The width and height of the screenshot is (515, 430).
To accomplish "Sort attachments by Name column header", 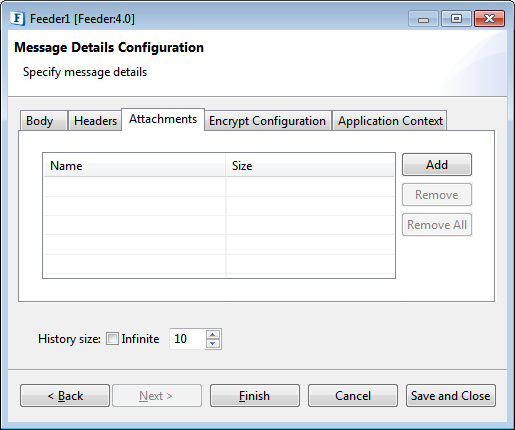I will (x=135, y=166).
